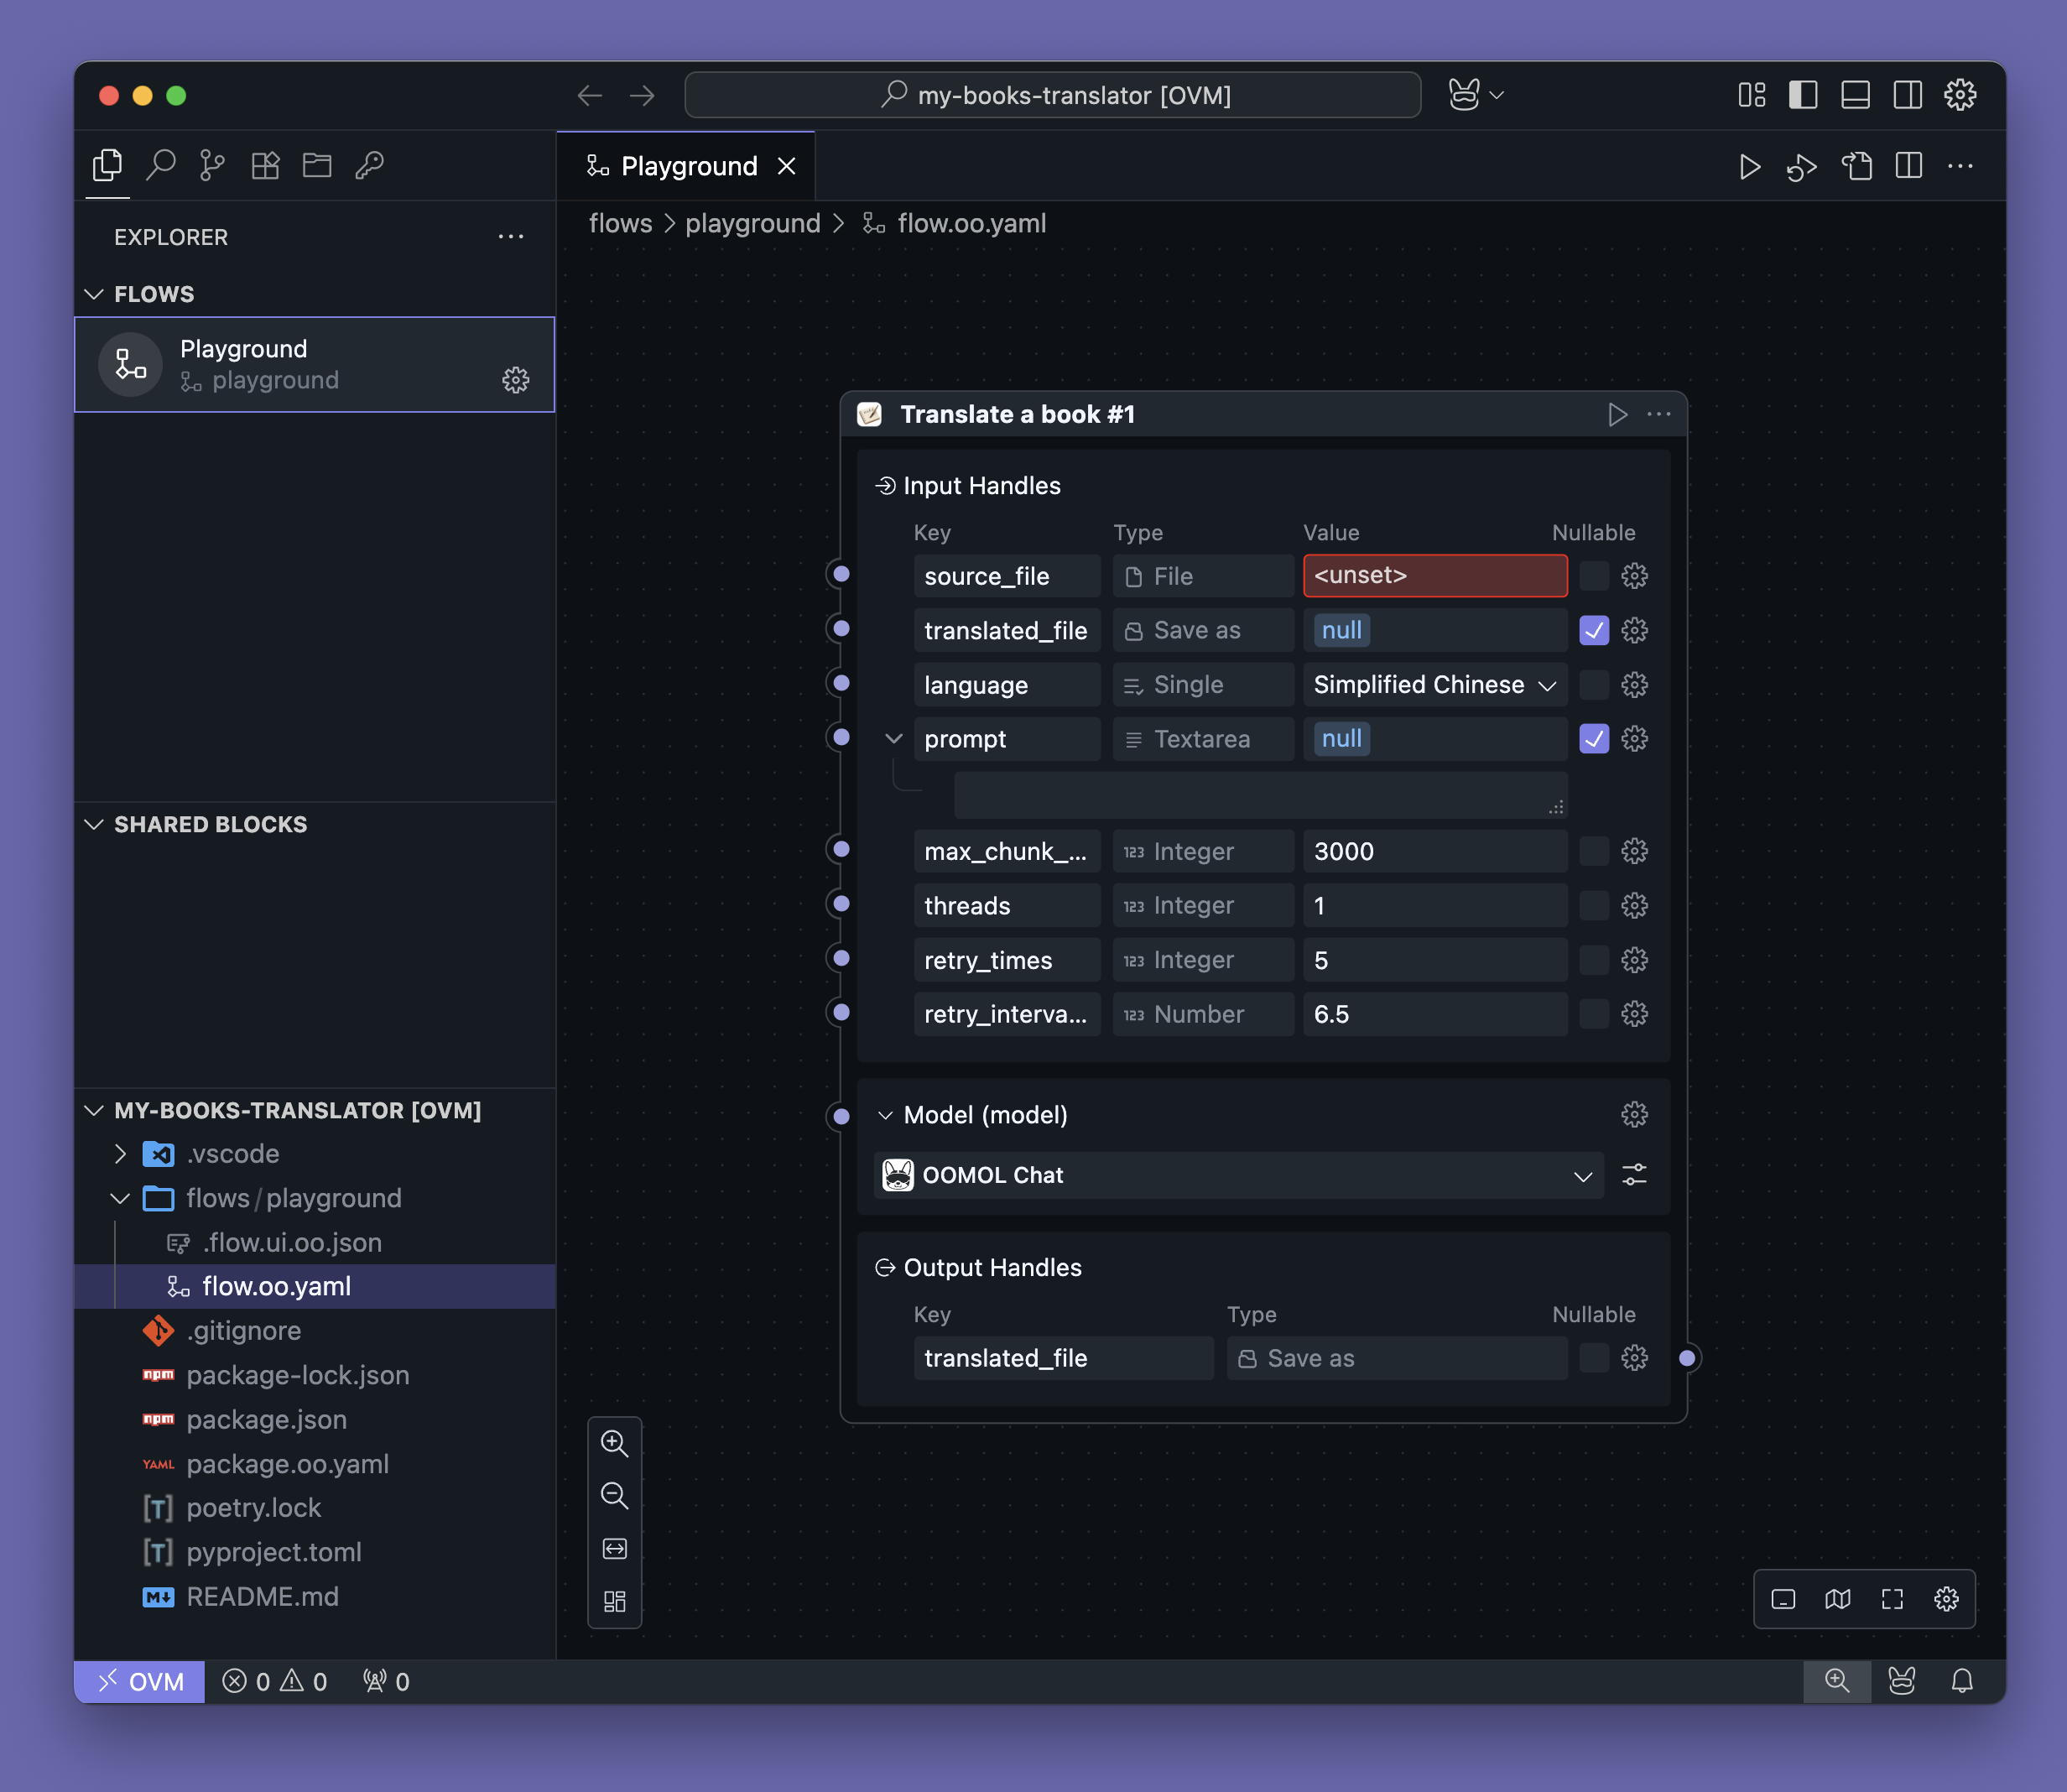This screenshot has height=1792, width=2067.
Task: Click the playground breadcrumb link
Action: click(752, 223)
